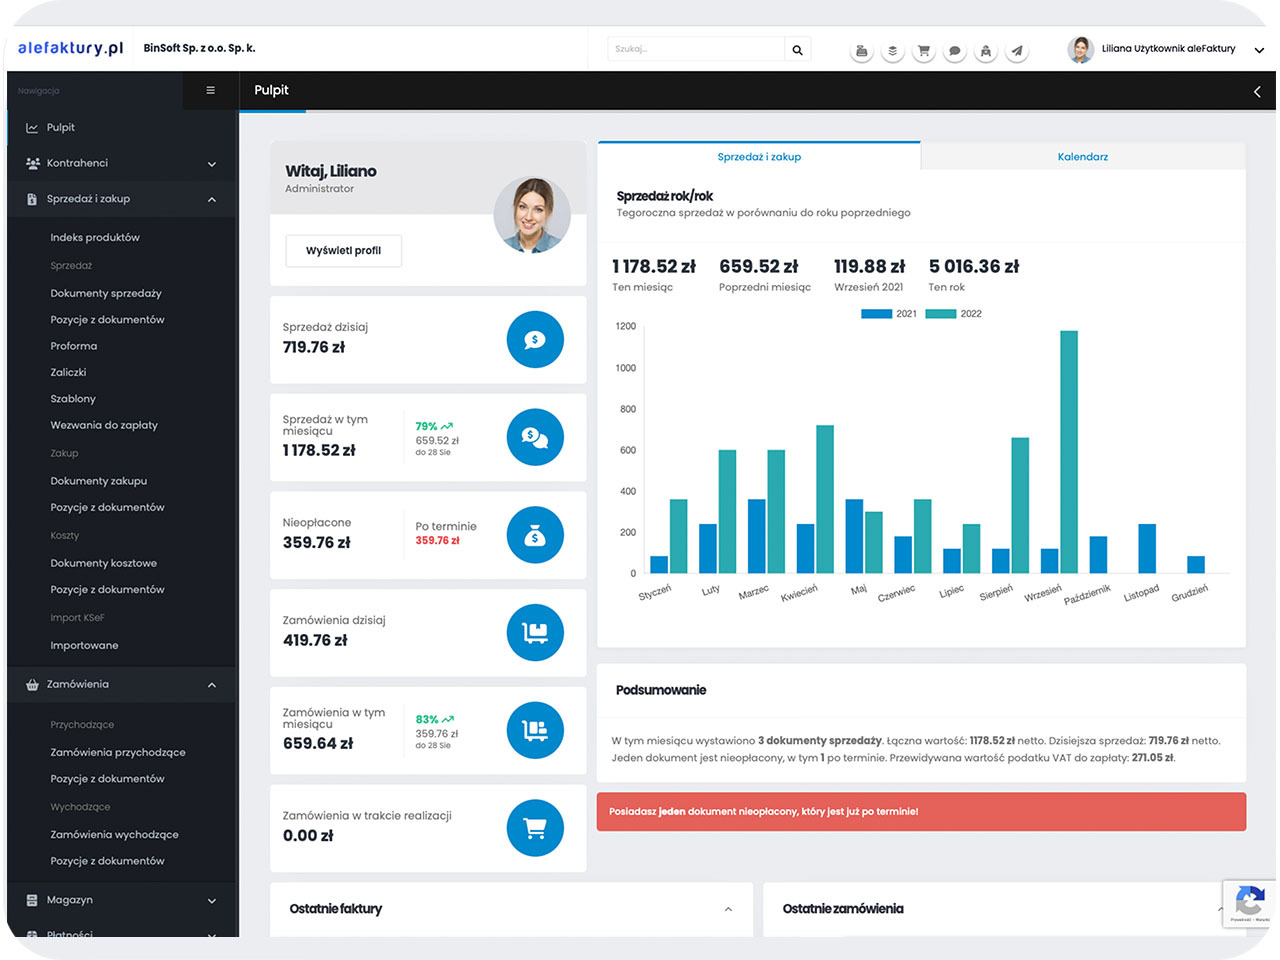The width and height of the screenshot is (1280, 960).
Task: Click the tall Wrzesień 2022 chart bar
Action: [1069, 452]
